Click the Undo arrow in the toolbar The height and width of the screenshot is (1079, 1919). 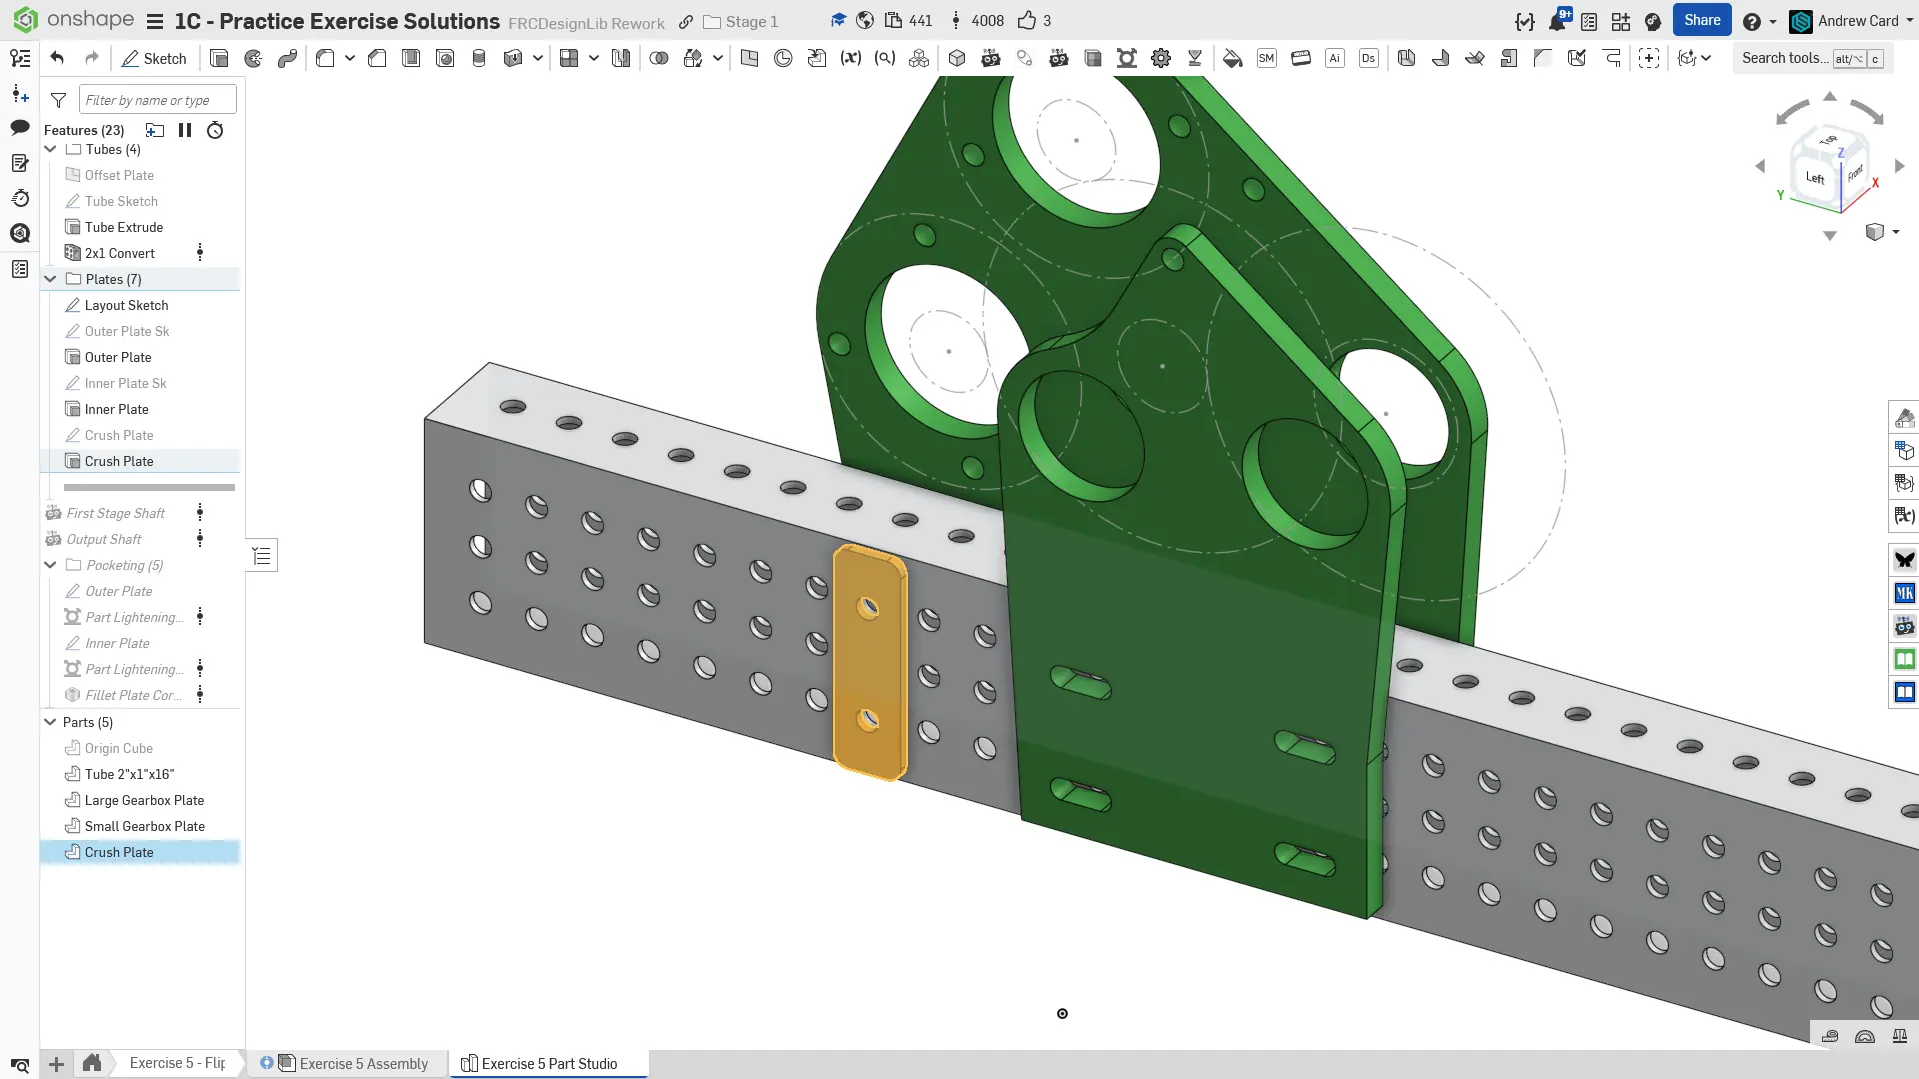tap(57, 58)
